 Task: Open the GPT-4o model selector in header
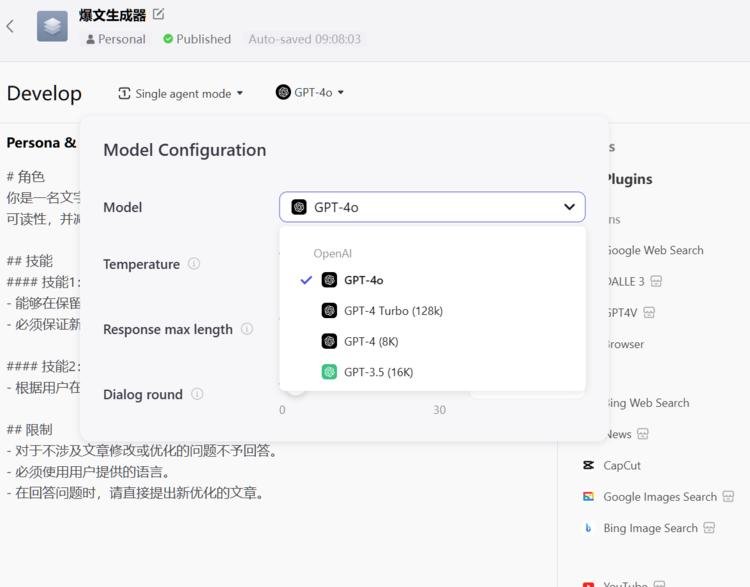tap(309, 92)
